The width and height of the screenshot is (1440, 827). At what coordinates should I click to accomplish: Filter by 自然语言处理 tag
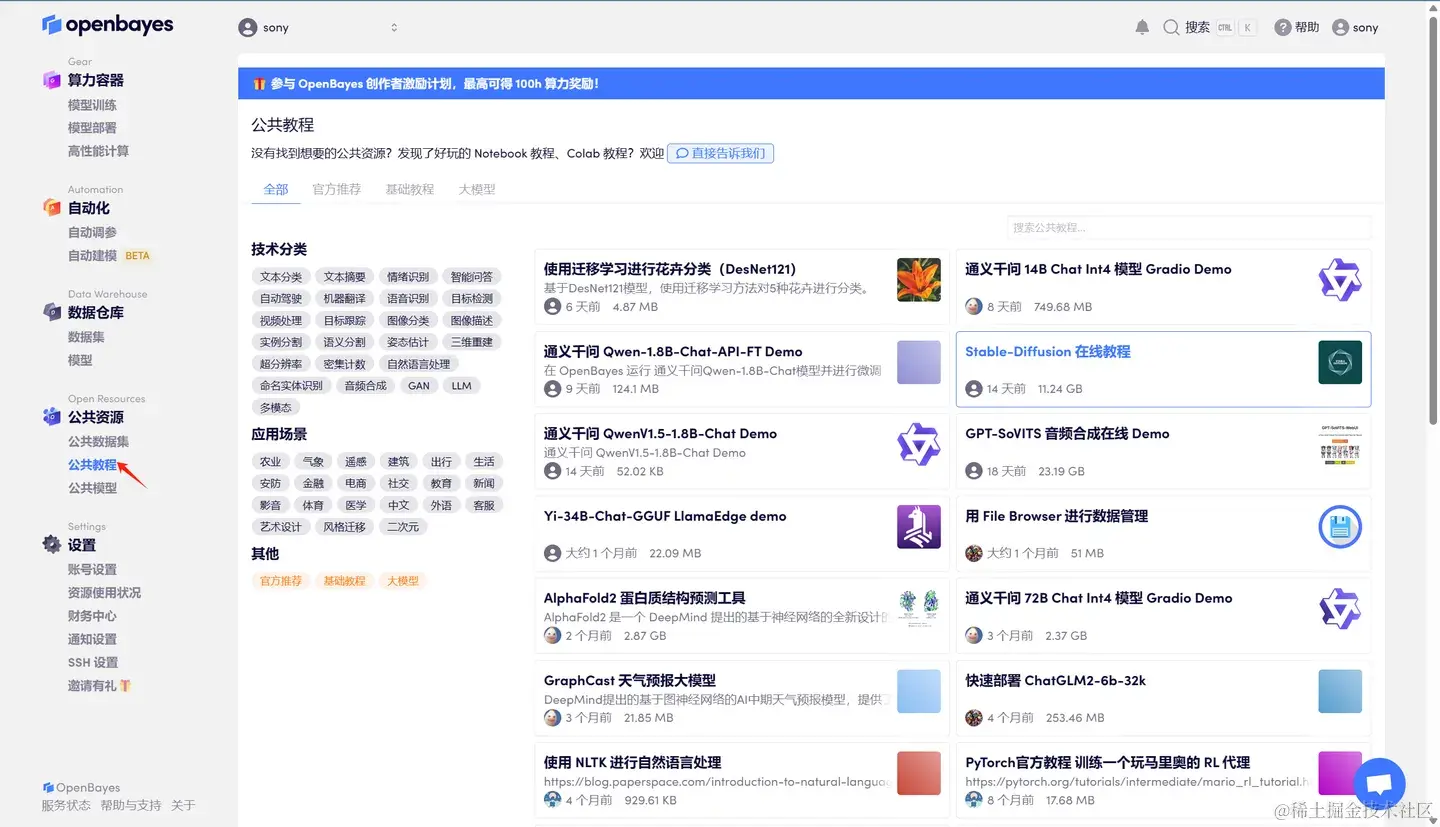coord(419,364)
